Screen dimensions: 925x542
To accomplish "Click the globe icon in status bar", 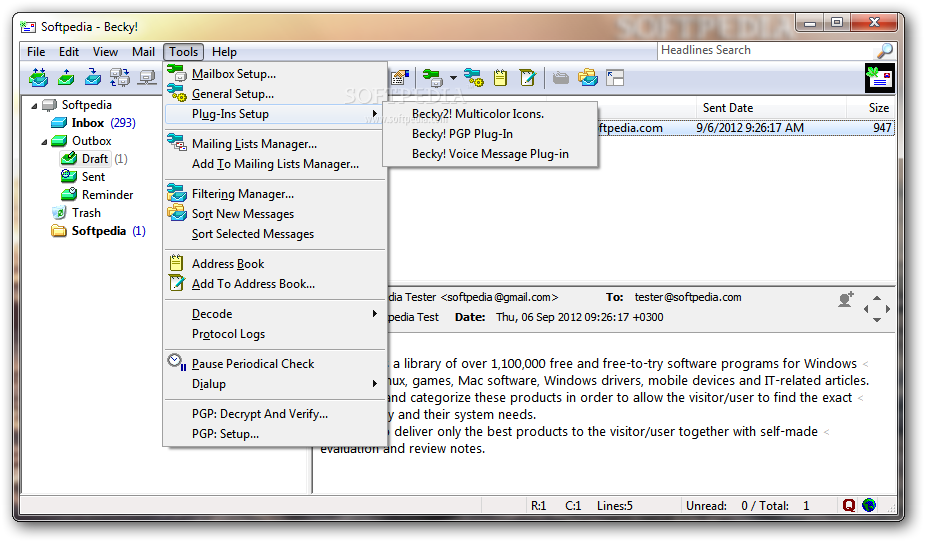I will 869,505.
